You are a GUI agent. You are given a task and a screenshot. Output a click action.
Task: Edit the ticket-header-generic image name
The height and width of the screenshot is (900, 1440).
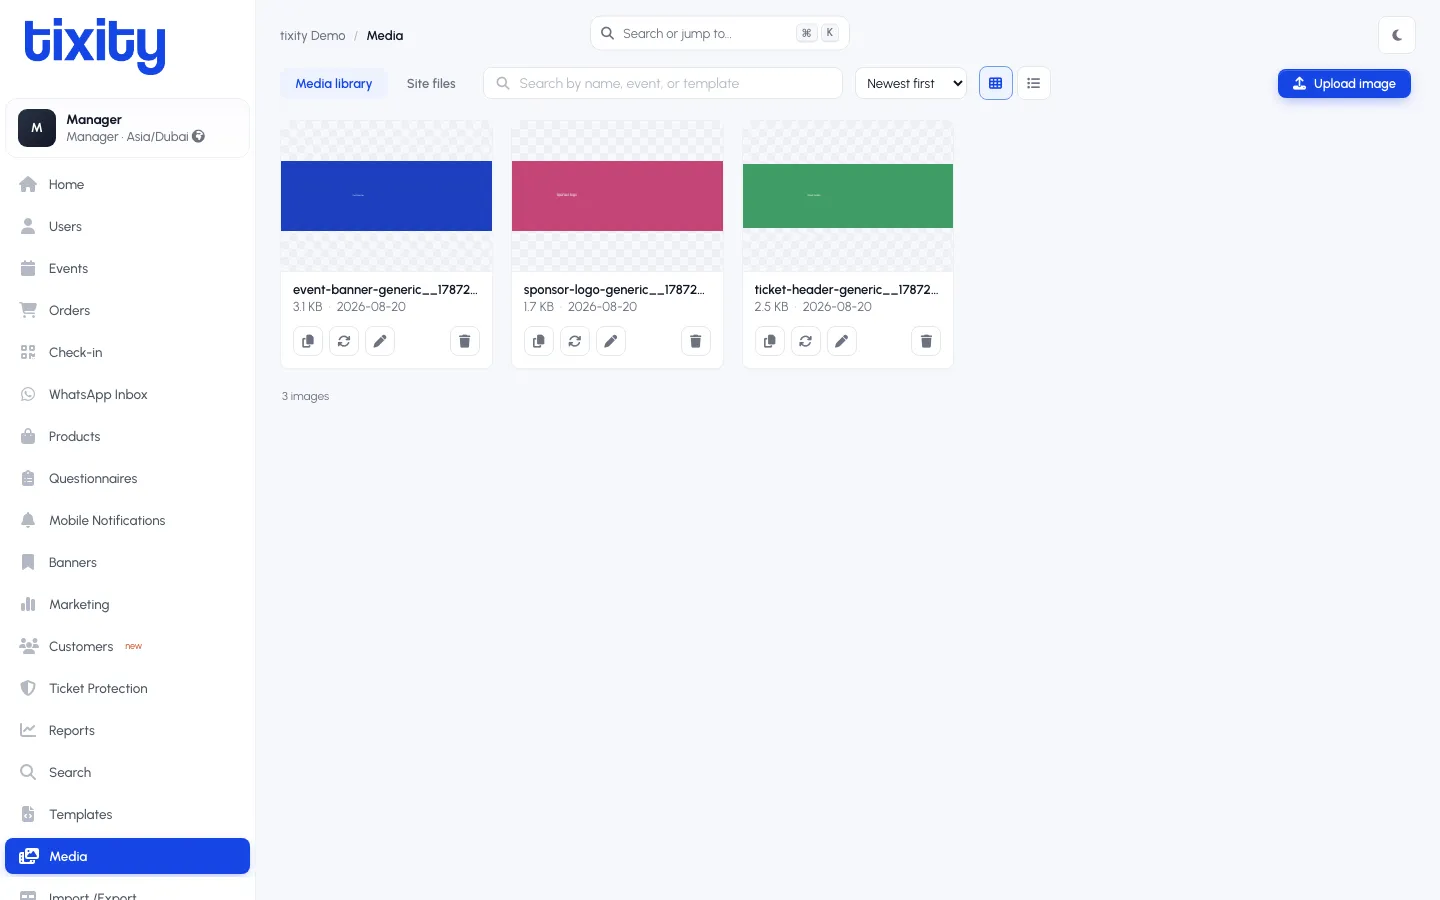point(842,341)
